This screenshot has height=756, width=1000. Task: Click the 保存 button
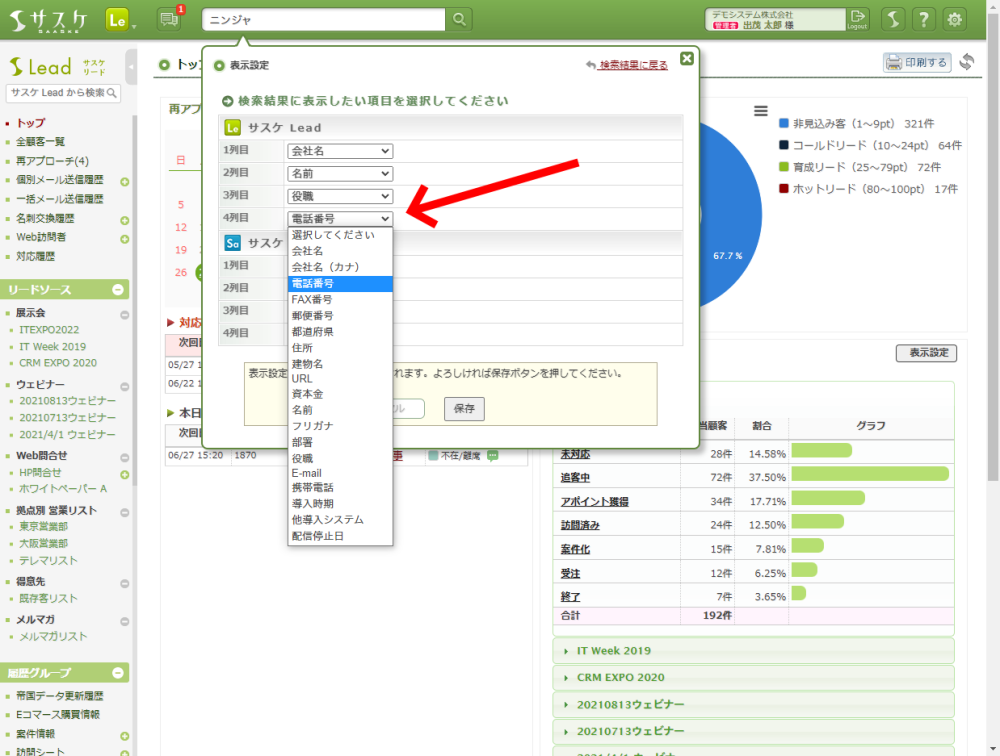pos(463,408)
